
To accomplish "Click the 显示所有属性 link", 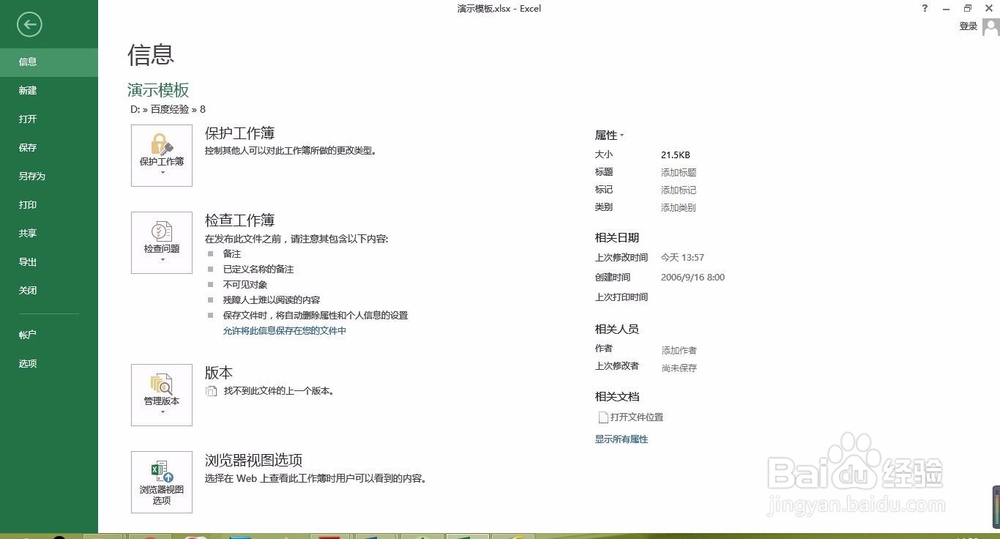I will 621,439.
